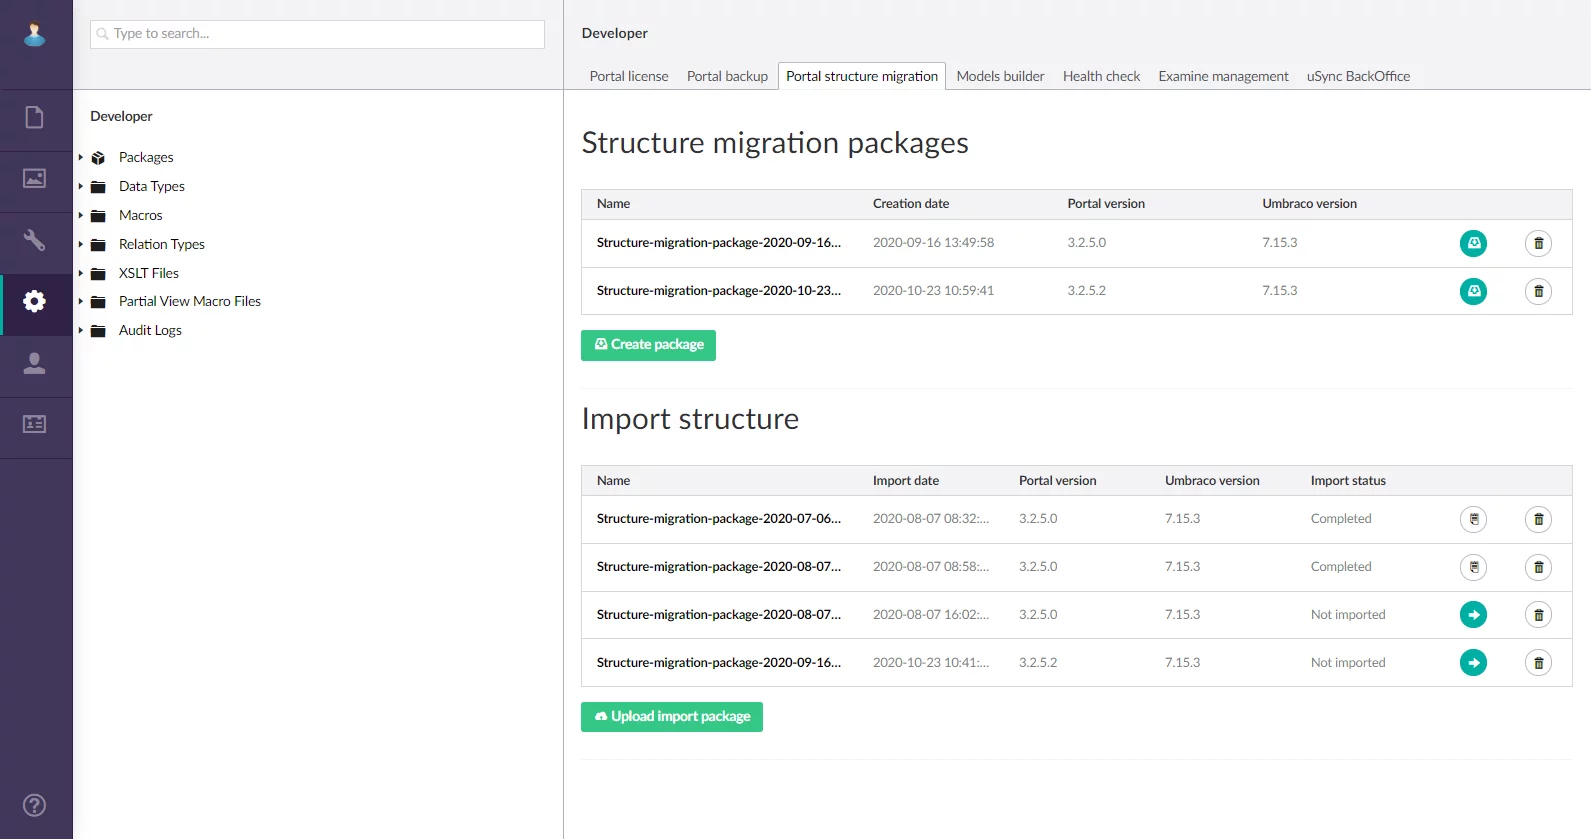
Task: Switch to the Portal backup tab
Action: pos(727,76)
